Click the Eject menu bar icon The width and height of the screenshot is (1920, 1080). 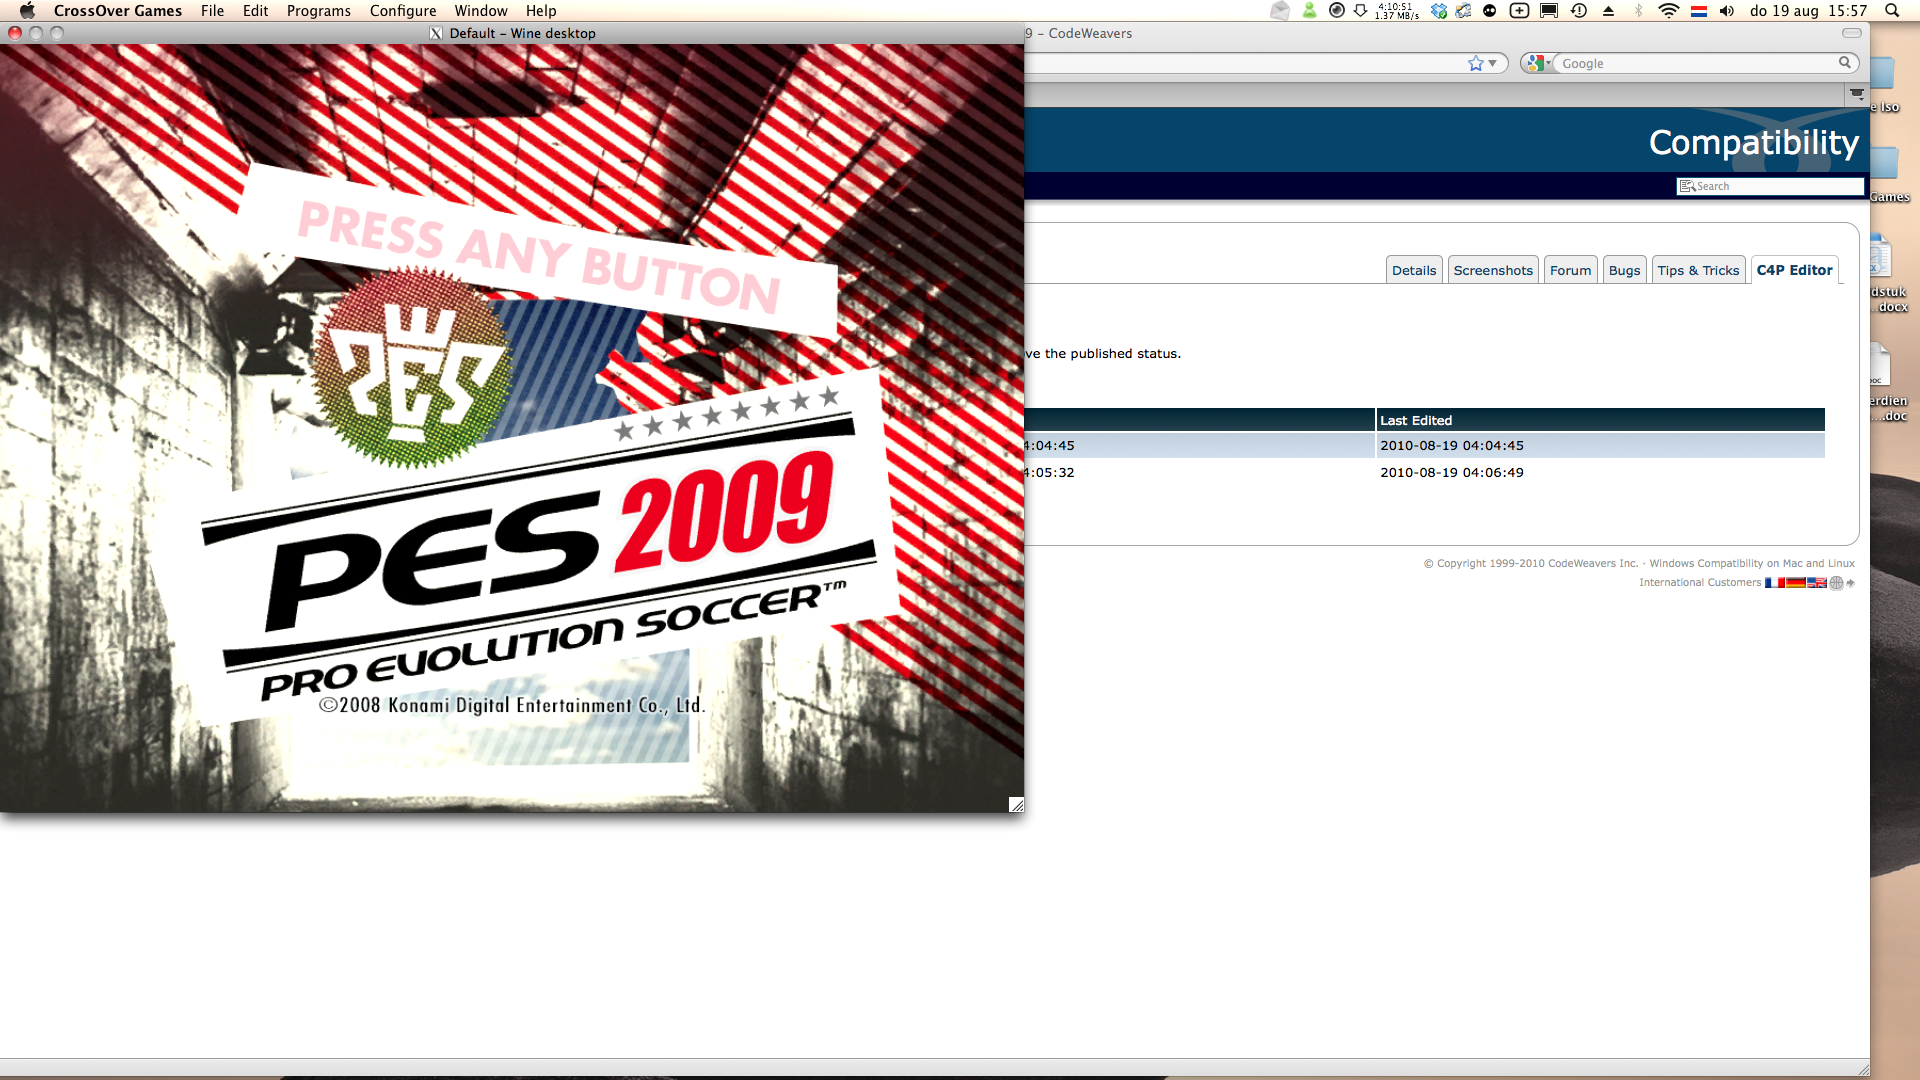tap(1608, 11)
